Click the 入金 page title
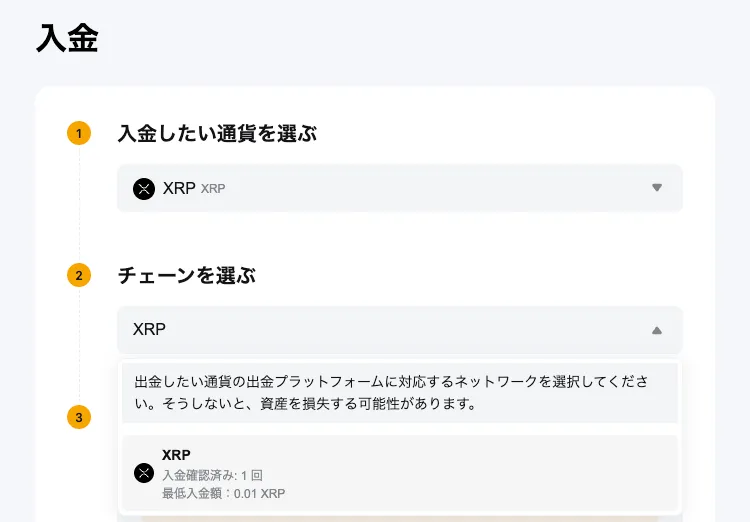 pyautogui.click(x=67, y=38)
